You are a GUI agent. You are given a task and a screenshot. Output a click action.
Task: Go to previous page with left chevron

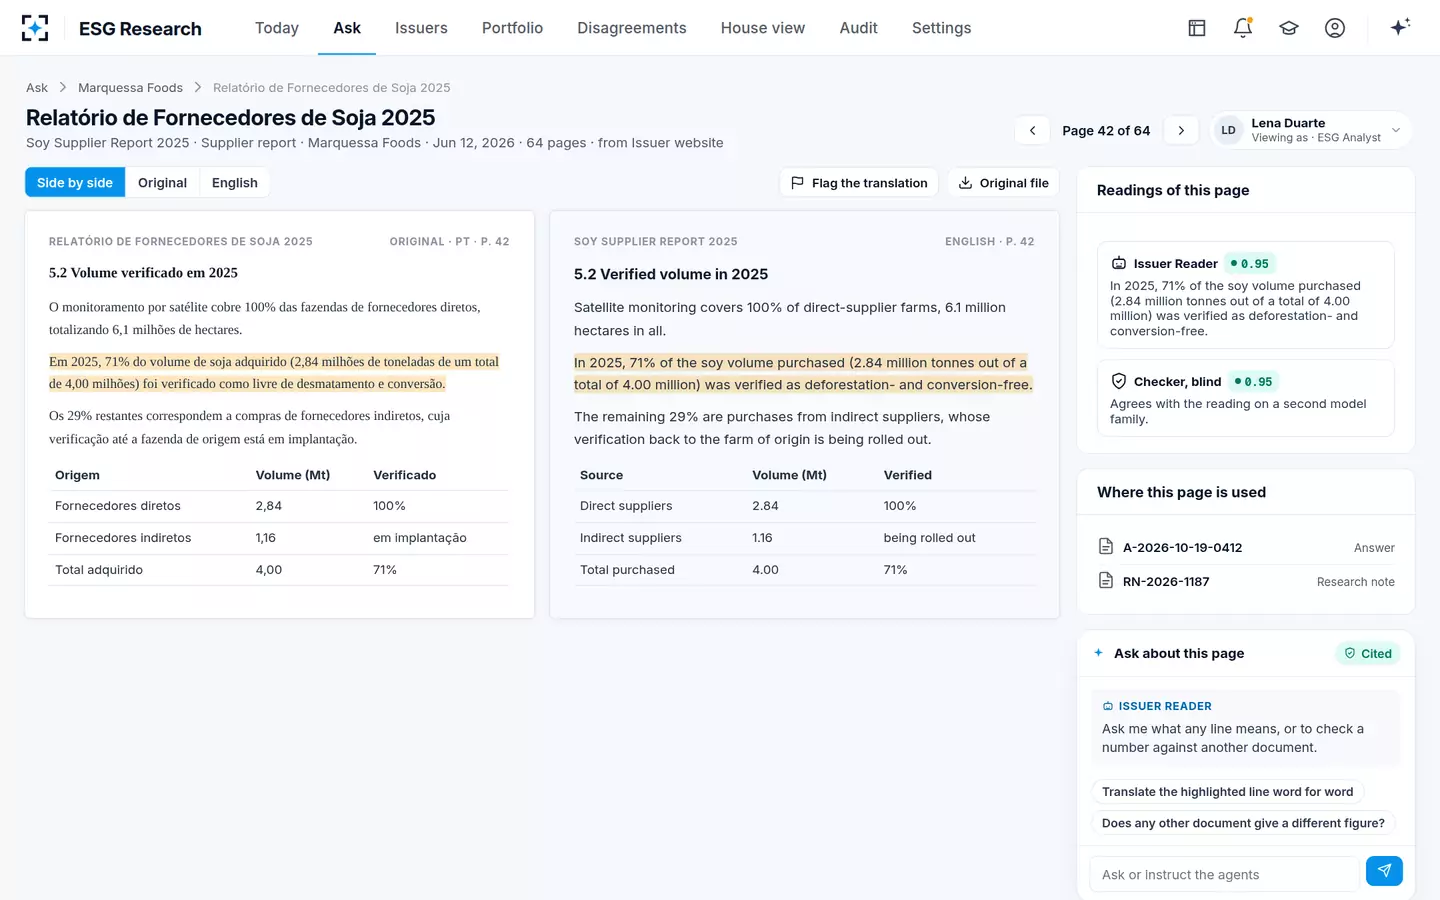pos(1033,130)
